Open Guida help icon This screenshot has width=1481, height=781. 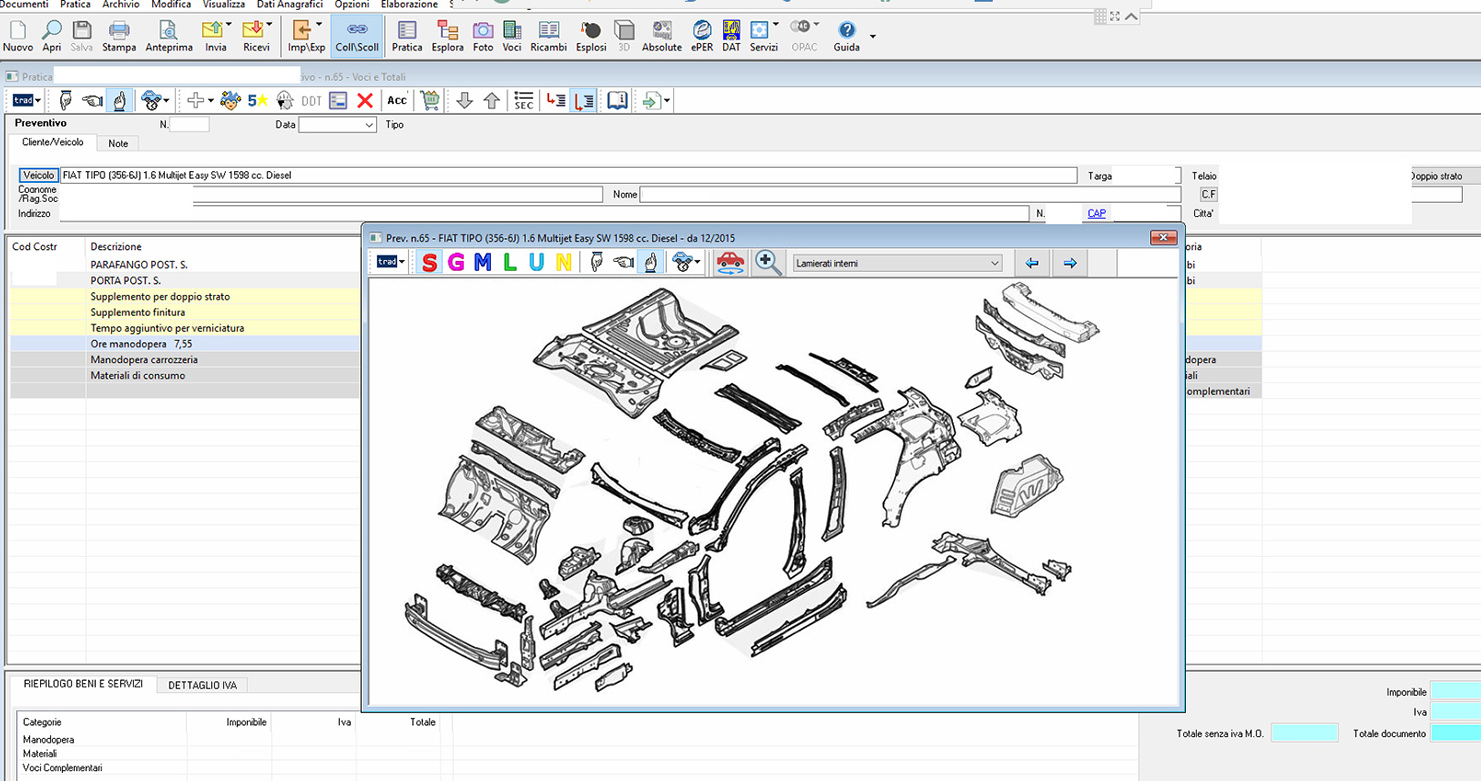coord(847,36)
